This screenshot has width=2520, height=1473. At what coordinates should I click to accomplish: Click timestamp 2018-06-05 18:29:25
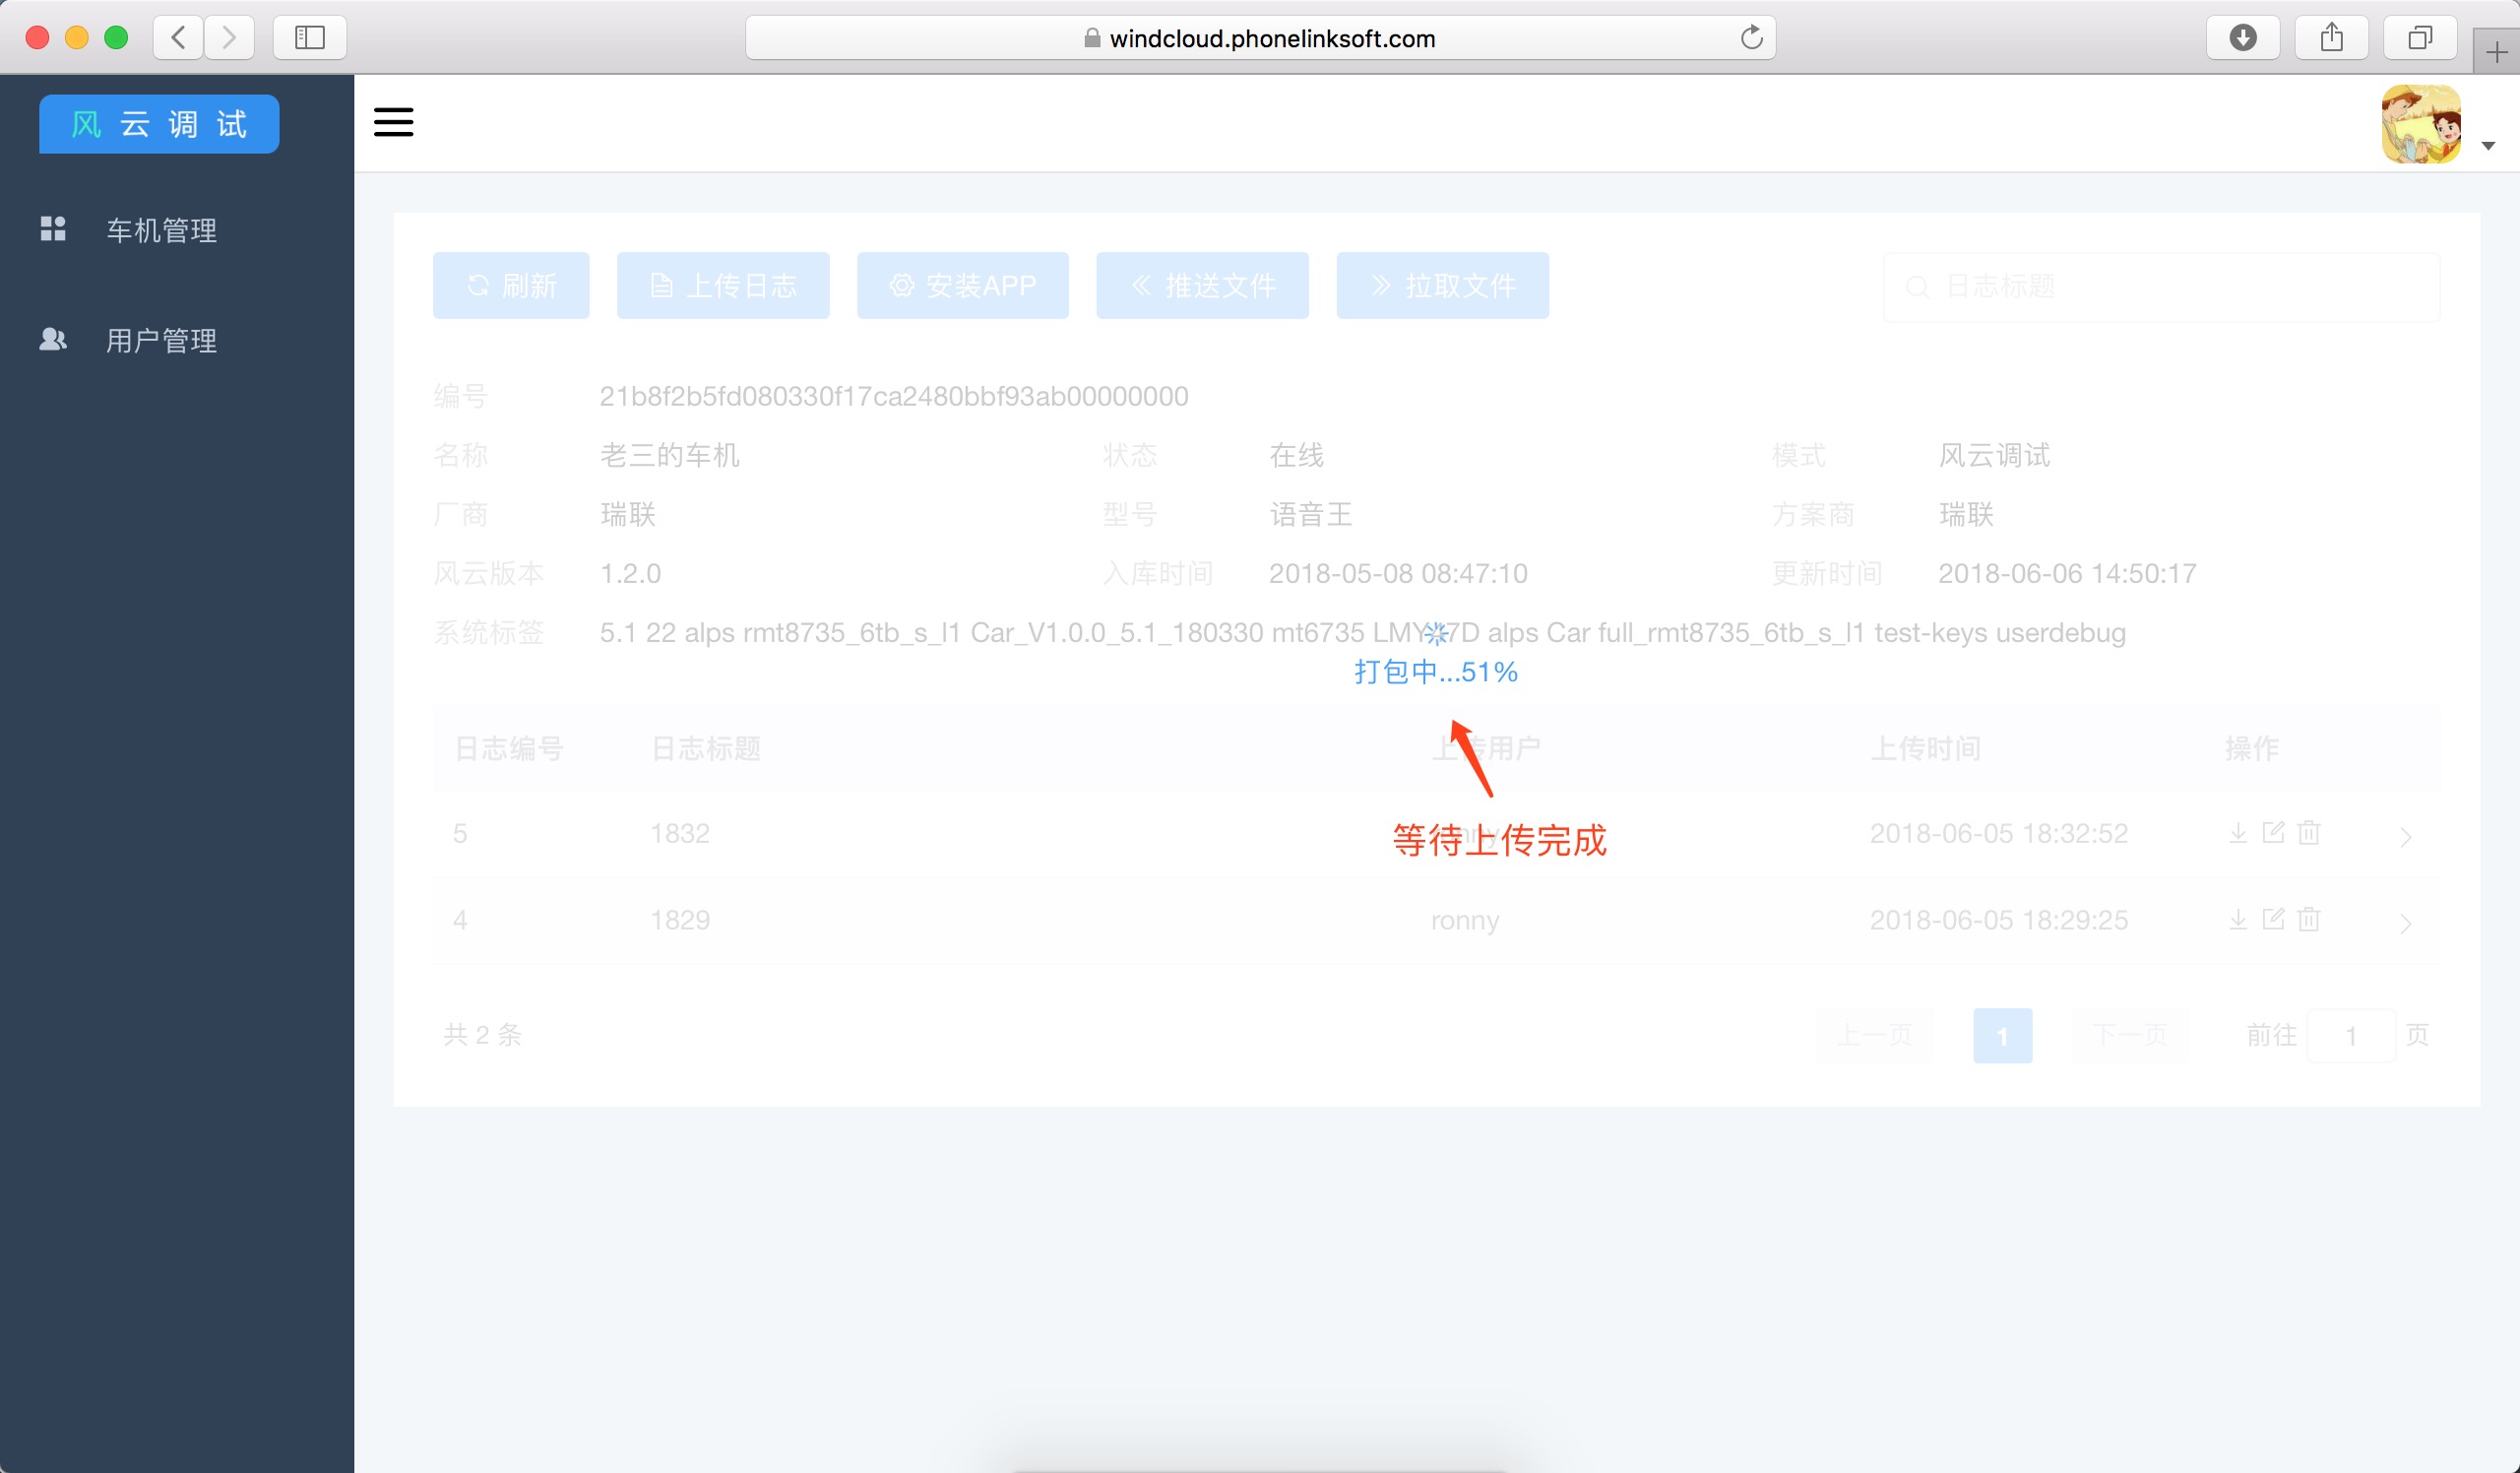tap(1998, 919)
